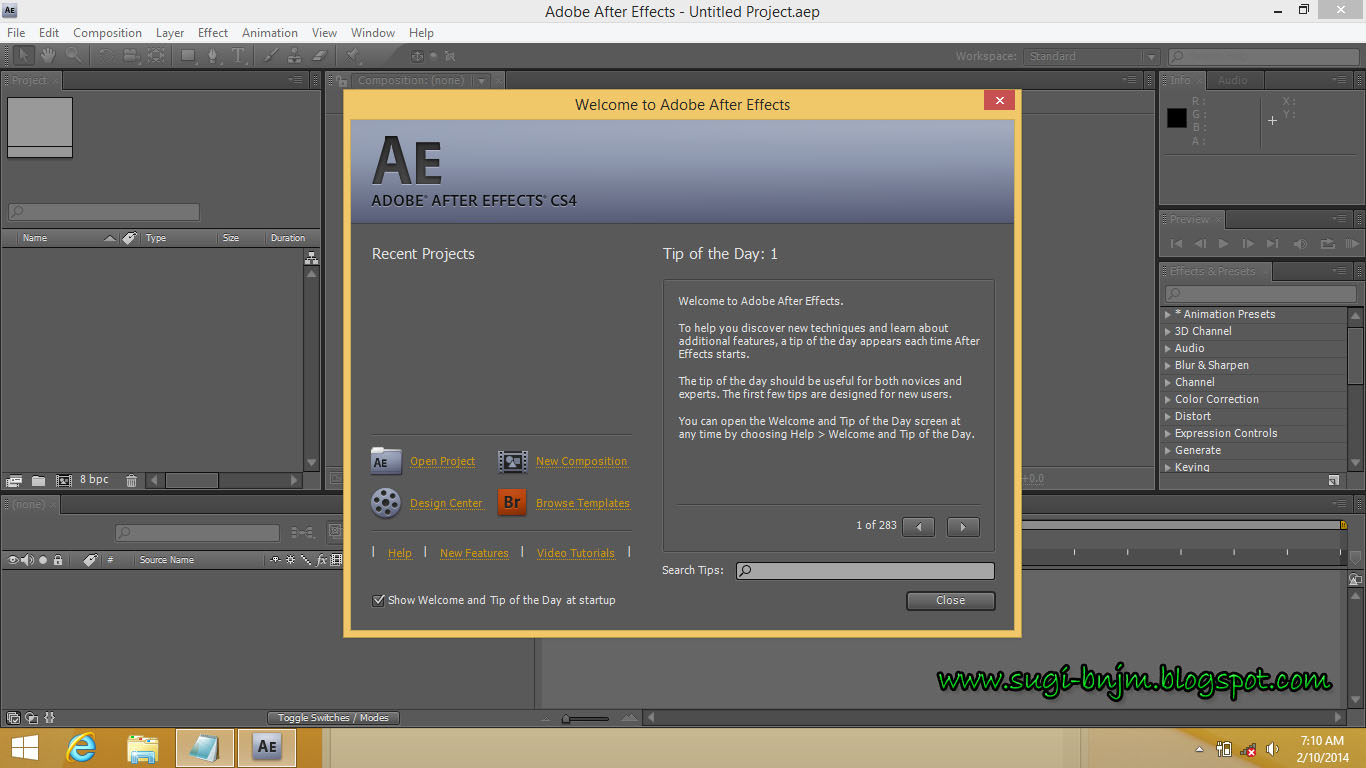Select the Clone Stamp tool
1366x768 pixels.
295,56
